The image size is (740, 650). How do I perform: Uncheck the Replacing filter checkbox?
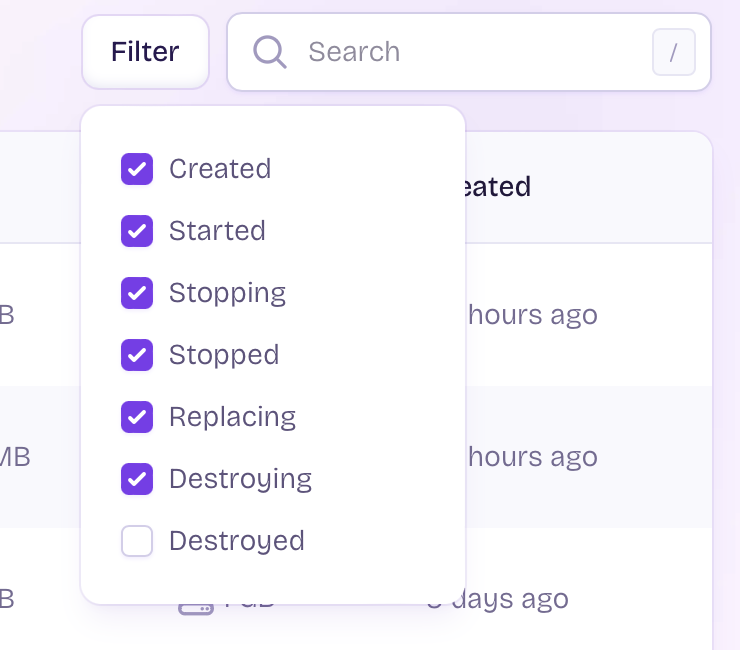click(137, 417)
